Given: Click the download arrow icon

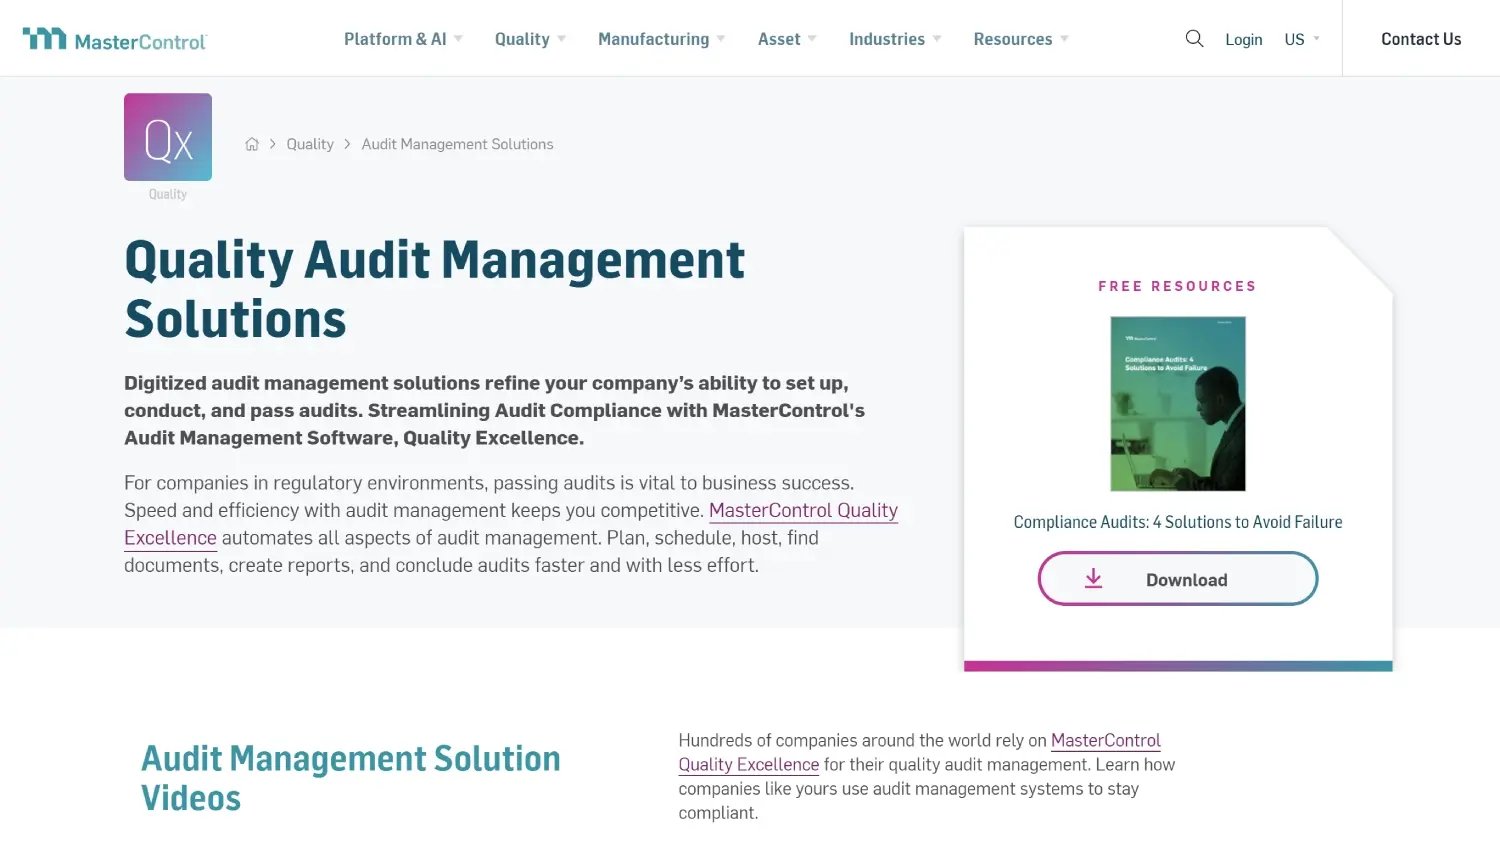Looking at the screenshot, I should [x=1094, y=579].
